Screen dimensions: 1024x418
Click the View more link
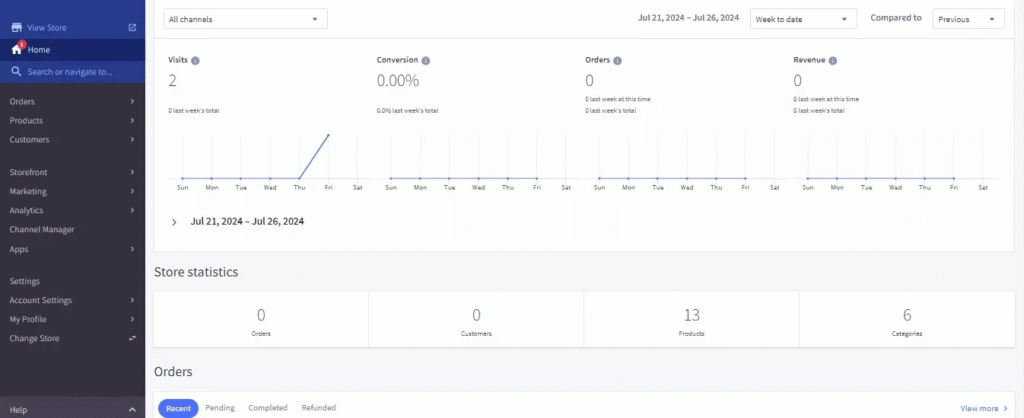click(x=984, y=408)
